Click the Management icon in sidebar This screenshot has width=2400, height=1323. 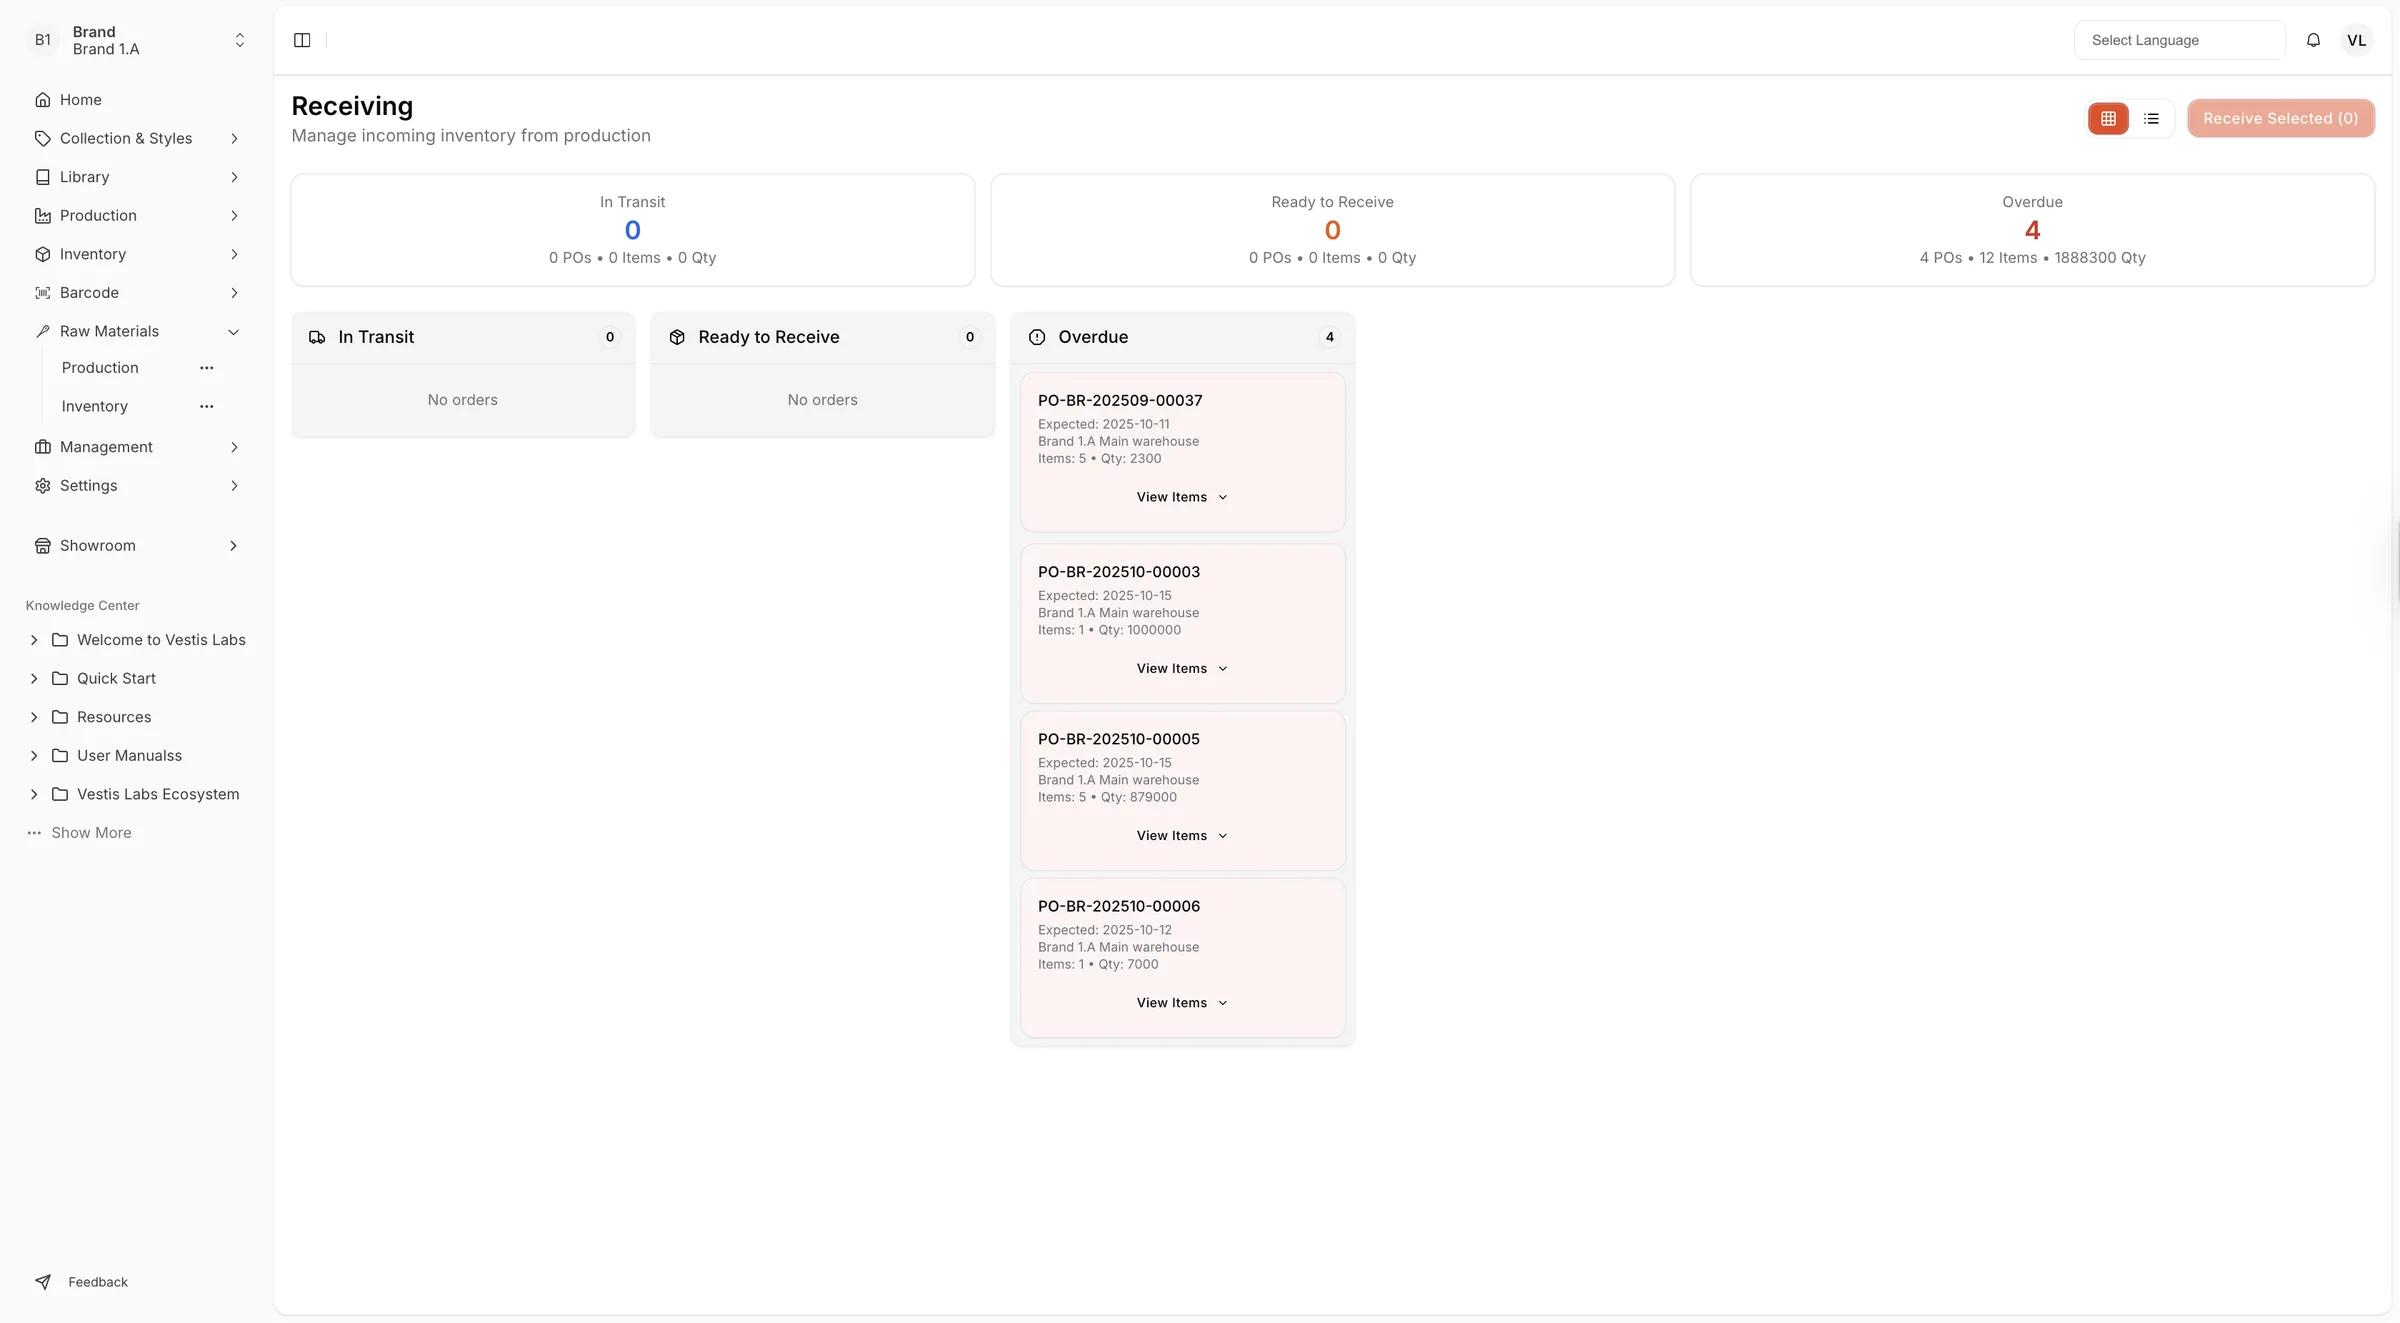pos(42,447)
